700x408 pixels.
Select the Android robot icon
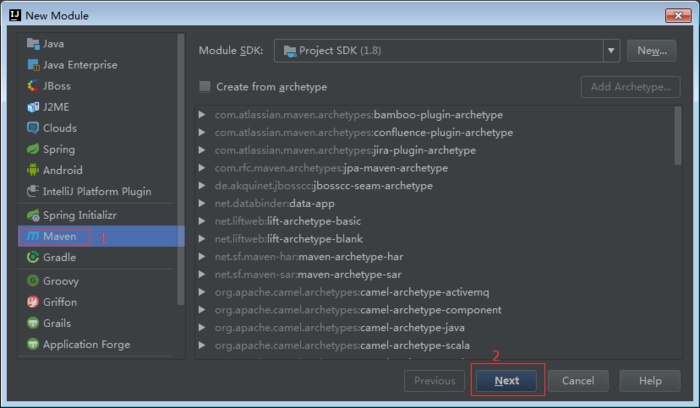[33, 170]
